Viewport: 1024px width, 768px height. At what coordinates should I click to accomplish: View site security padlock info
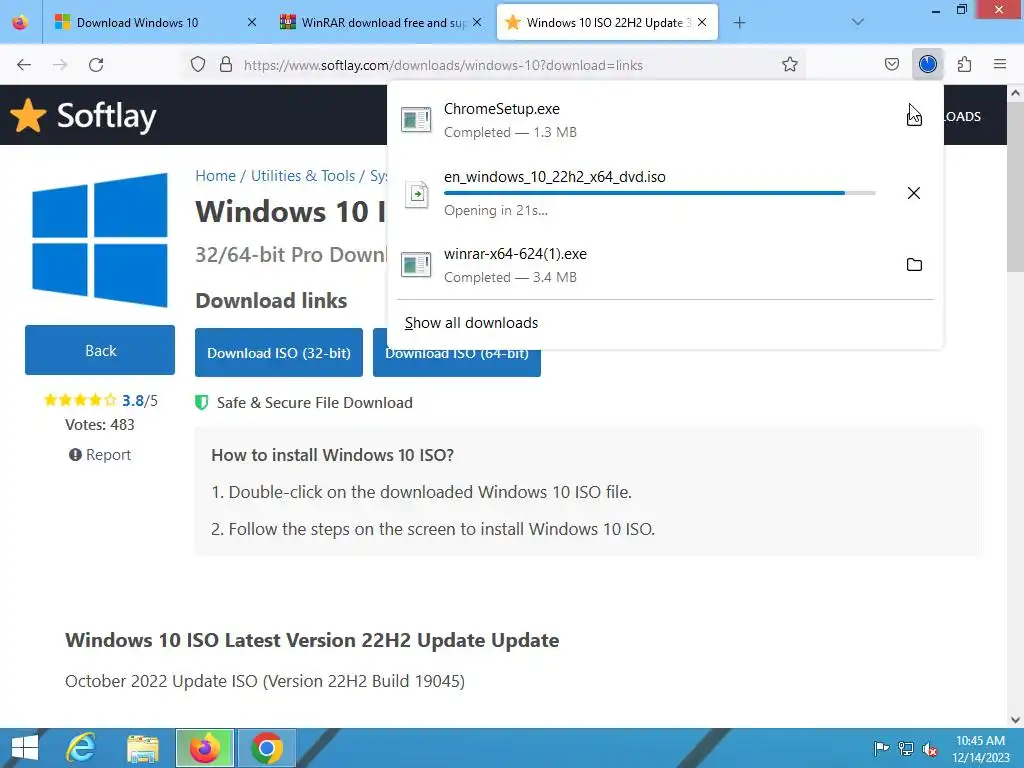click(226, 65)
